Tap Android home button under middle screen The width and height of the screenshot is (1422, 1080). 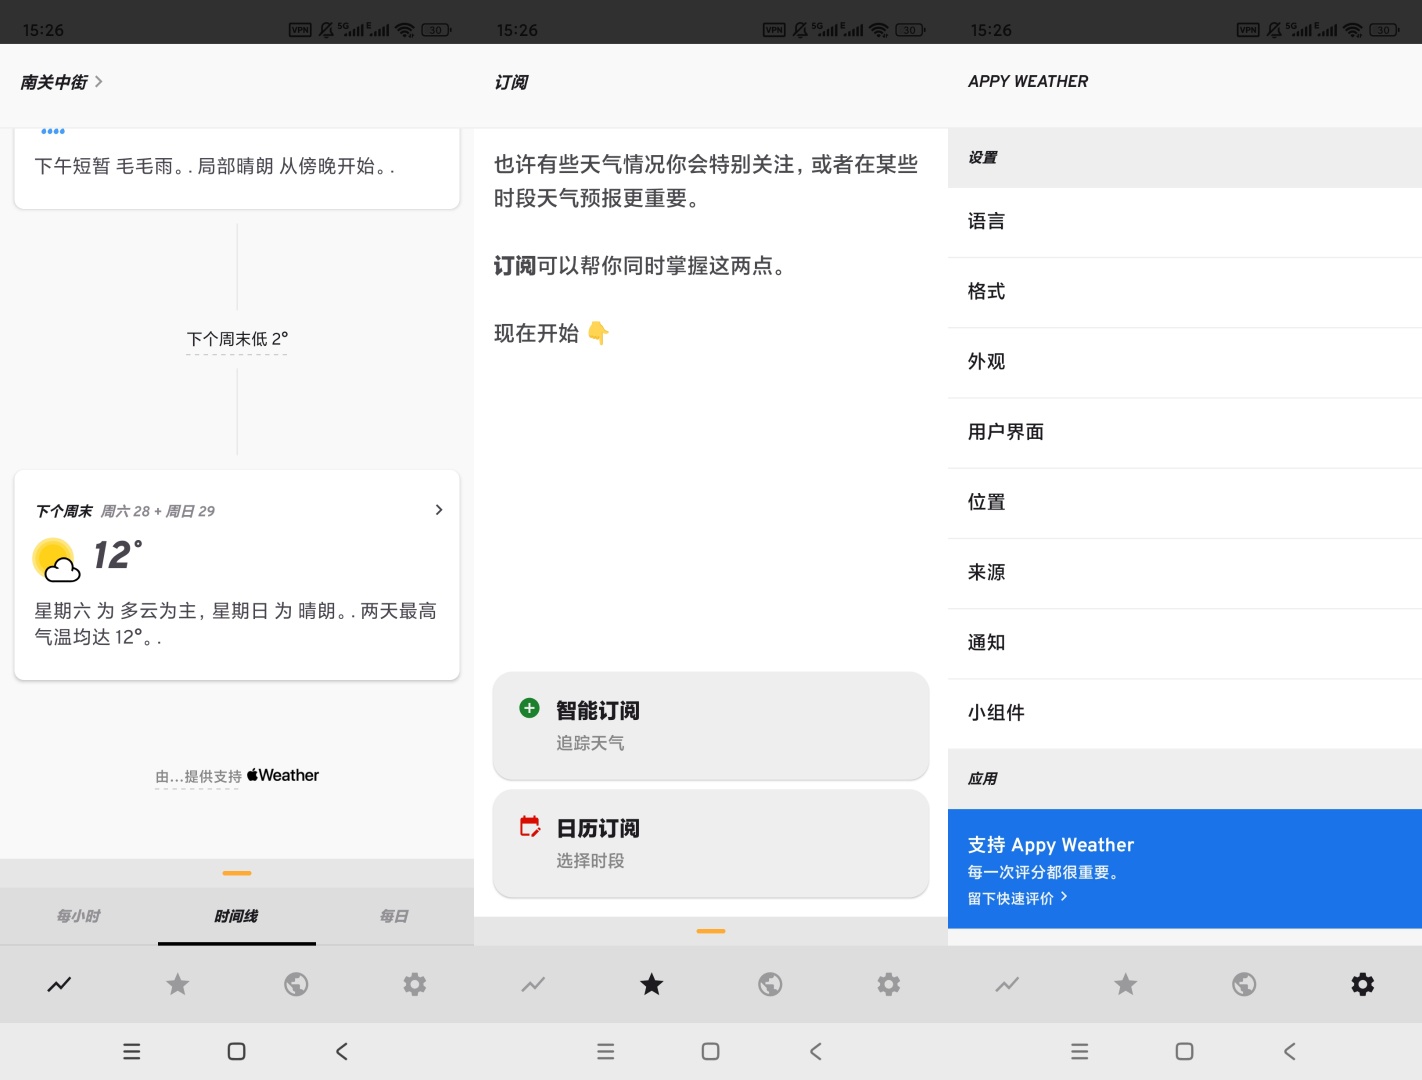coord(710,1051)
